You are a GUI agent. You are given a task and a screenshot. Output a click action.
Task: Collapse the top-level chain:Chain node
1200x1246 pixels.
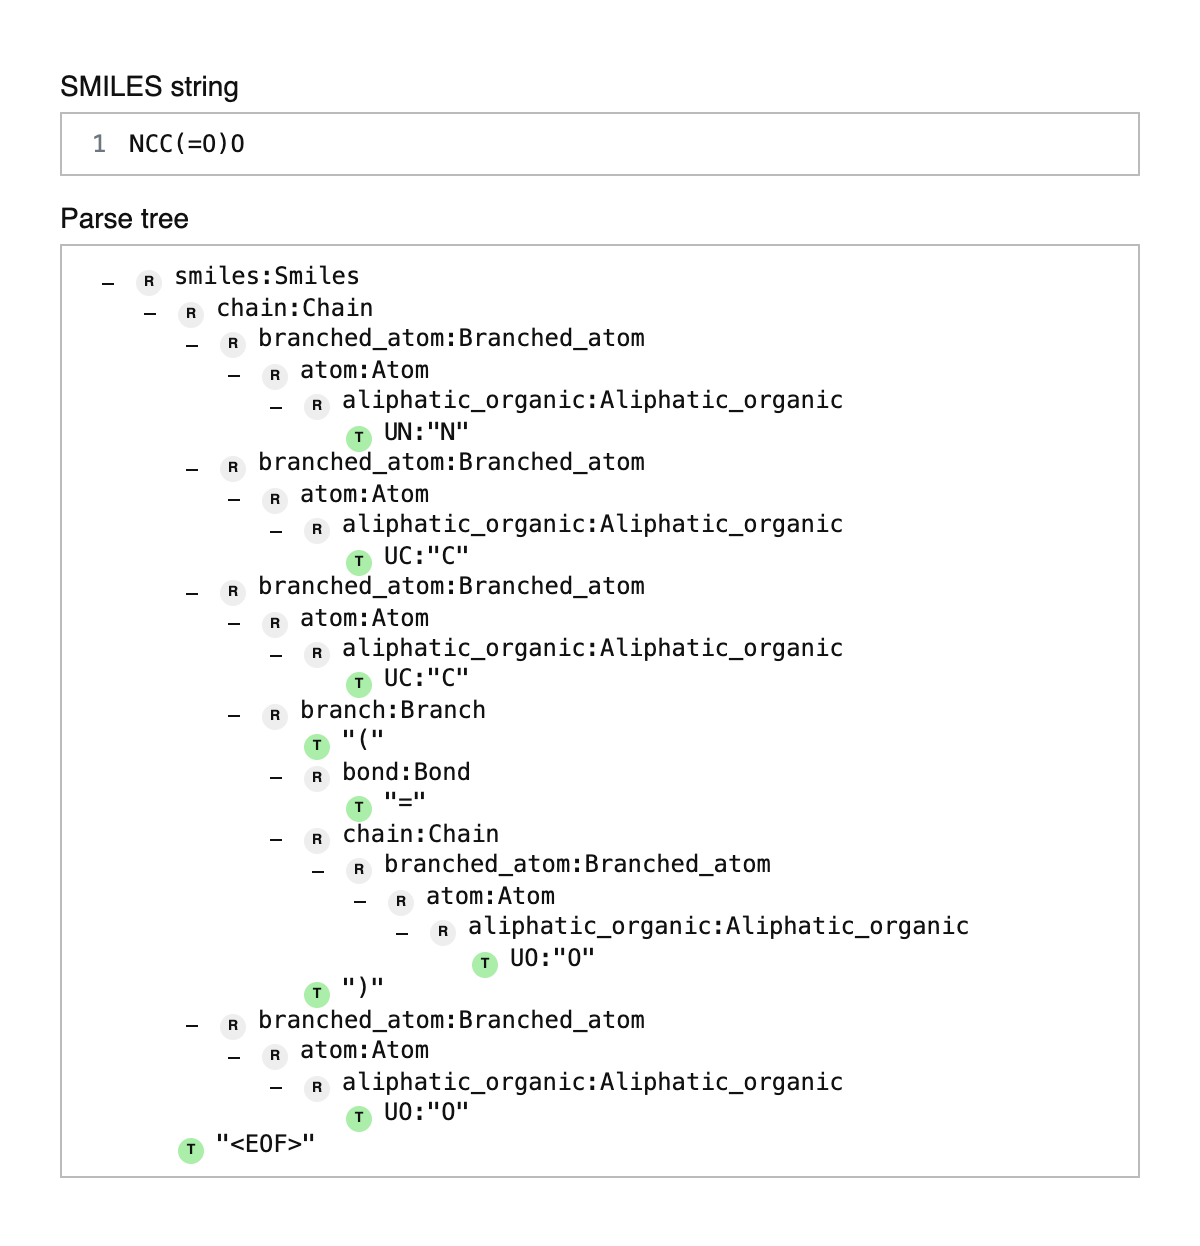[x=150, y=314]
